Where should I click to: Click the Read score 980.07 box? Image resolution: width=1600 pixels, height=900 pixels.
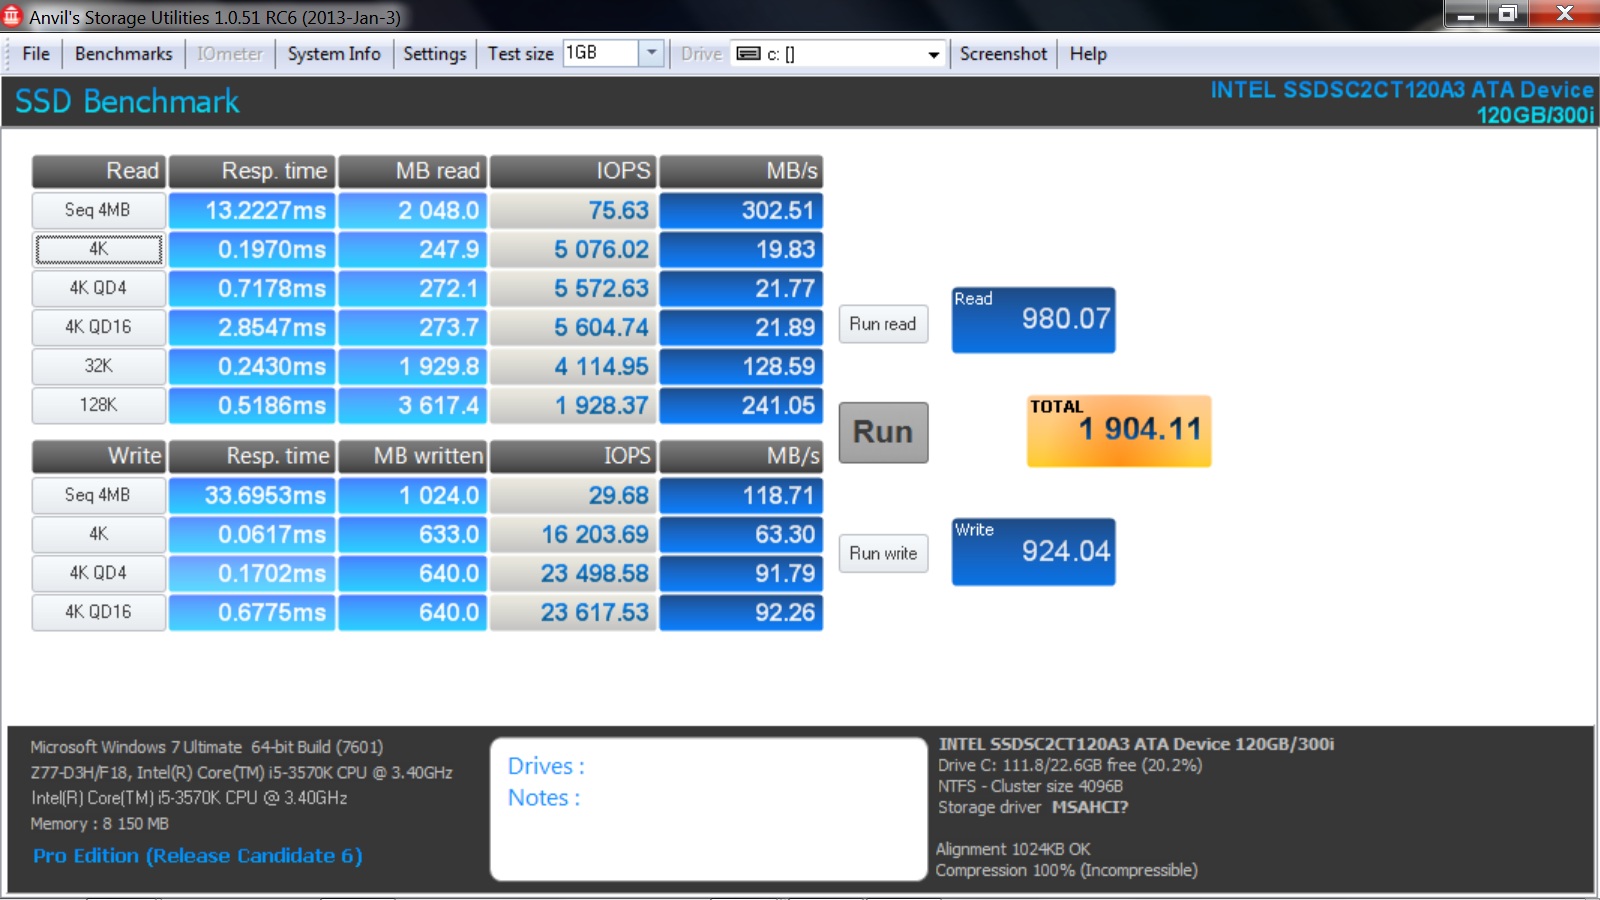[x=1033, y=320]
